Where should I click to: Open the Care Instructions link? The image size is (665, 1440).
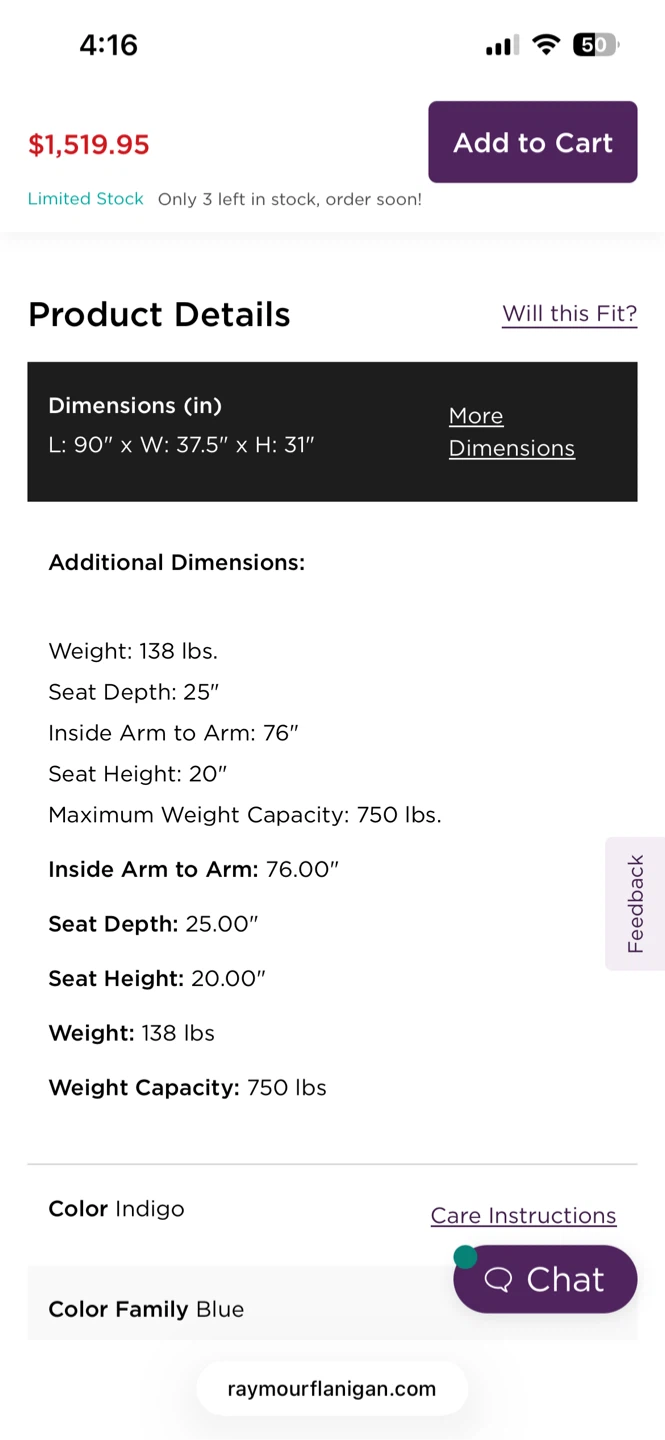(523, 1216)
